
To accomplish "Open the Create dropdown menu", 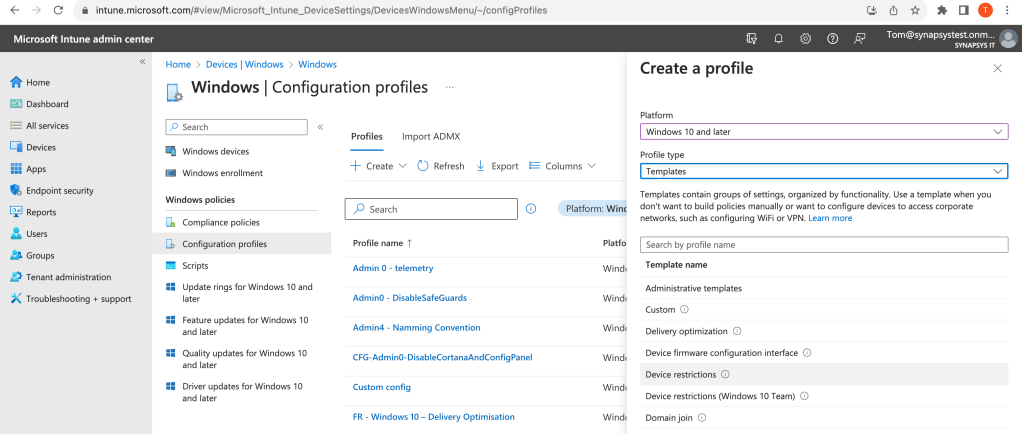I will tap(379, 166).
